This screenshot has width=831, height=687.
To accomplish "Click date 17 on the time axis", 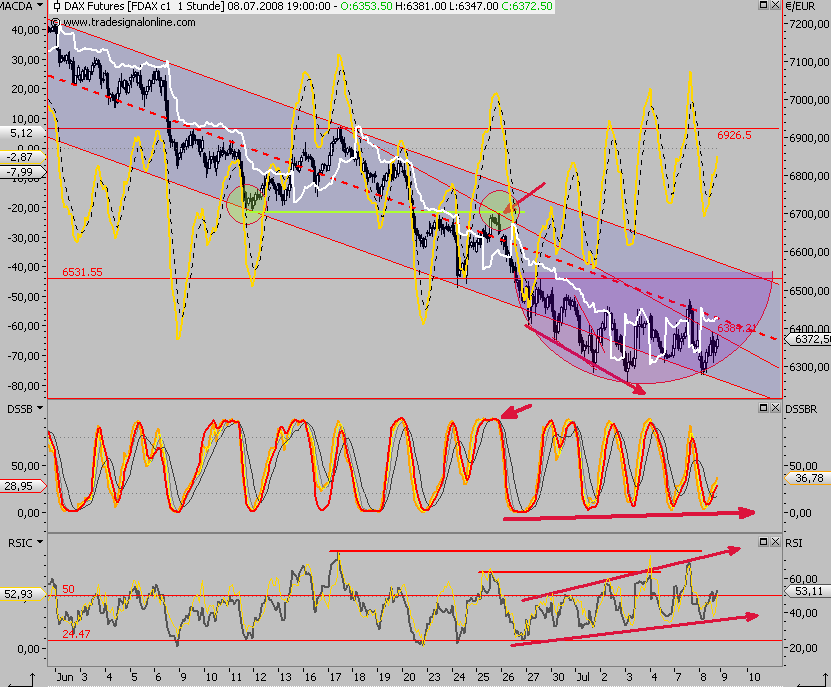I will pos(335,677).
